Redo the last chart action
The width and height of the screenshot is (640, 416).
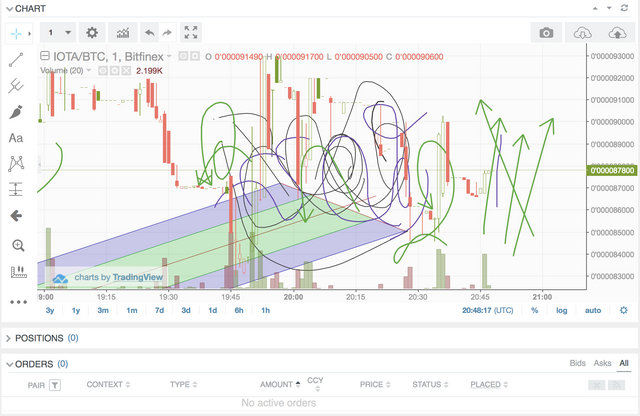point(167,33)
